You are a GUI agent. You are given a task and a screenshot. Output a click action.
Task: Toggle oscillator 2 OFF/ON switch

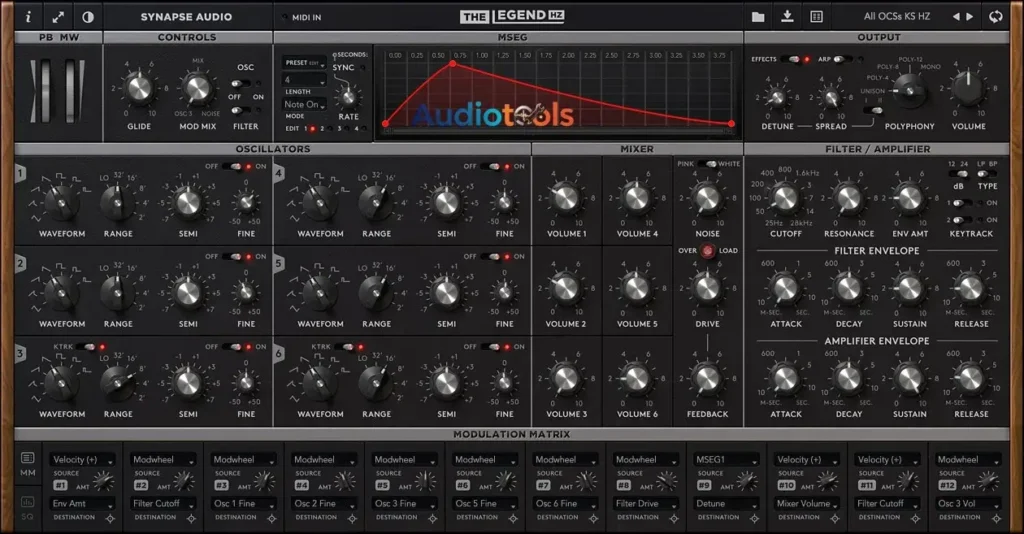coord(232,257)
